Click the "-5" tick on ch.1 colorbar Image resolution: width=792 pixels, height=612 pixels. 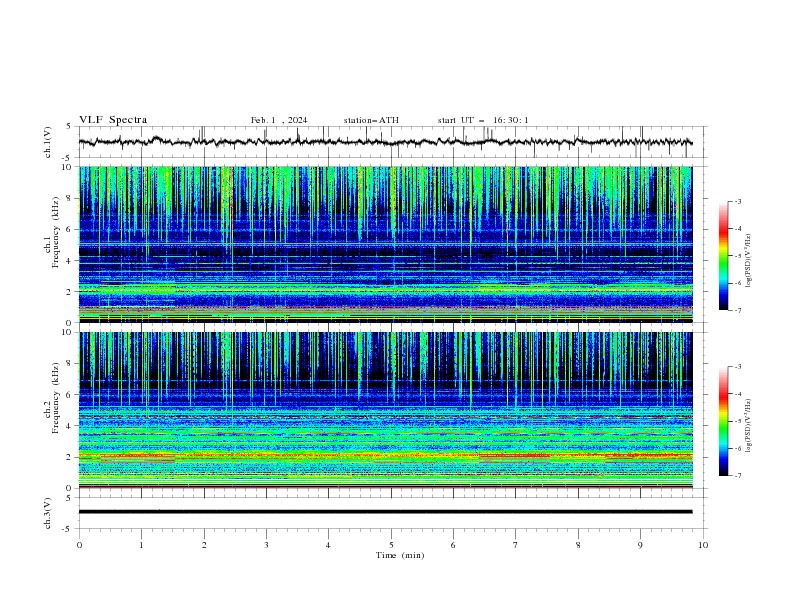pos(738,256)
